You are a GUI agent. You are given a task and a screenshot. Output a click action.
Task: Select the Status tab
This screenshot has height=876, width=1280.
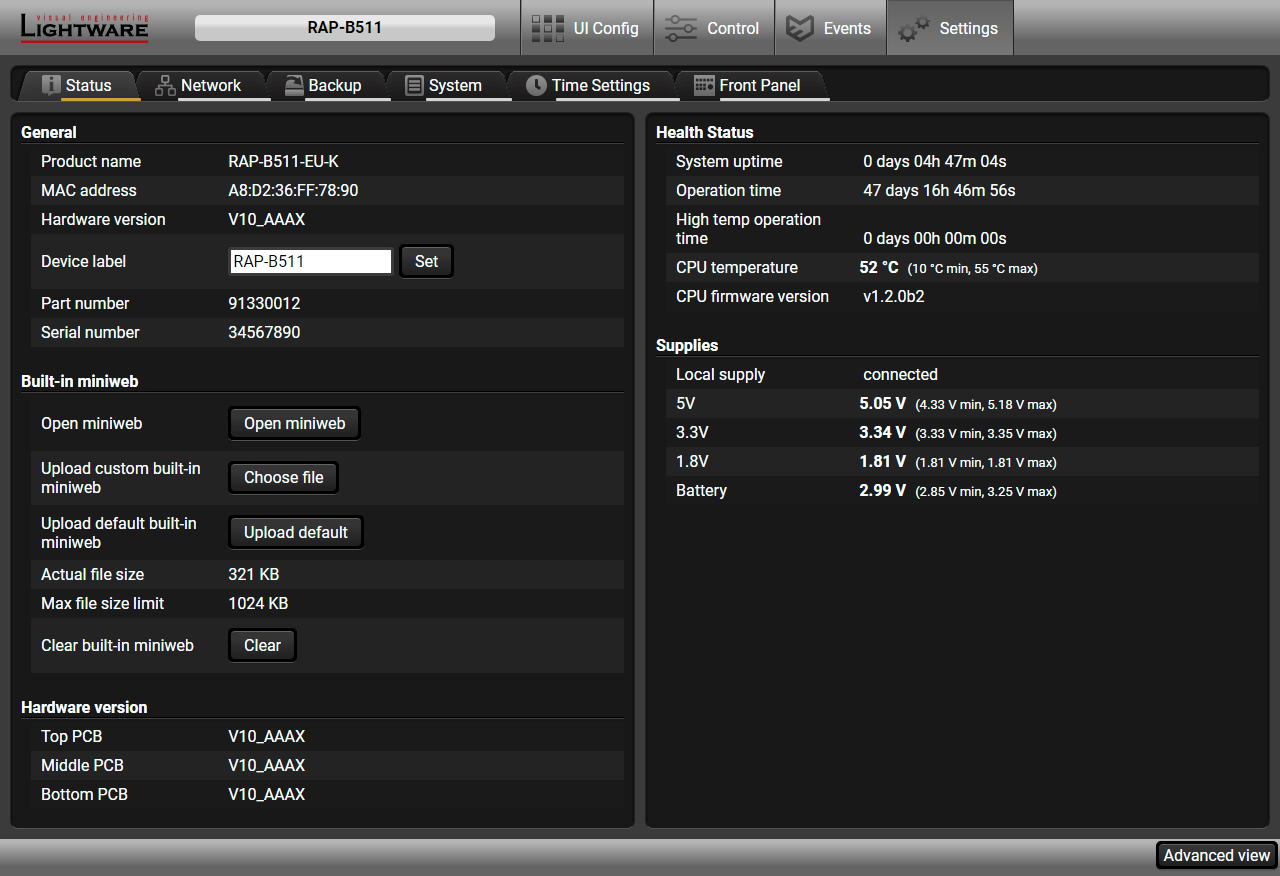tap(80, 86)
